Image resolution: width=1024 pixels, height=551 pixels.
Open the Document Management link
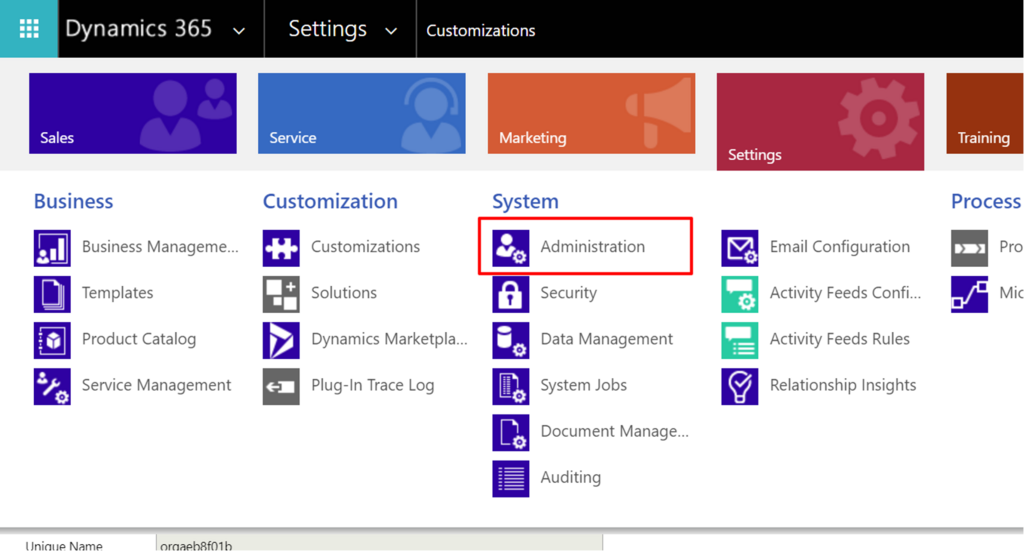(615, 432)
